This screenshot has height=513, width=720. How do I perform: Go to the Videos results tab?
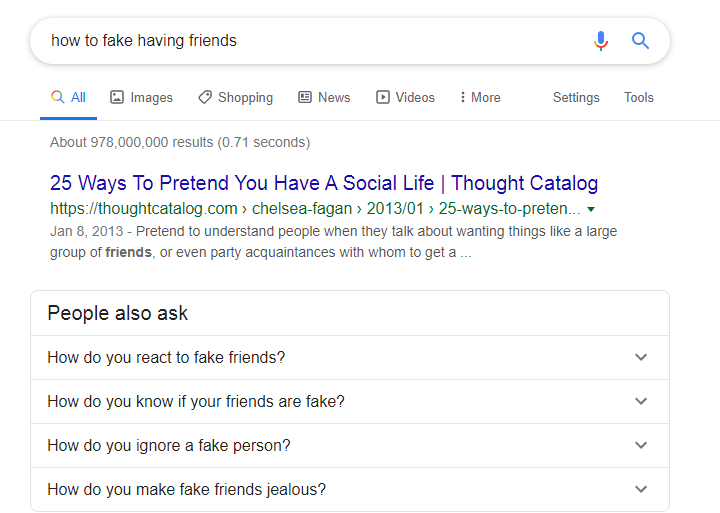[x=405, y=97]
